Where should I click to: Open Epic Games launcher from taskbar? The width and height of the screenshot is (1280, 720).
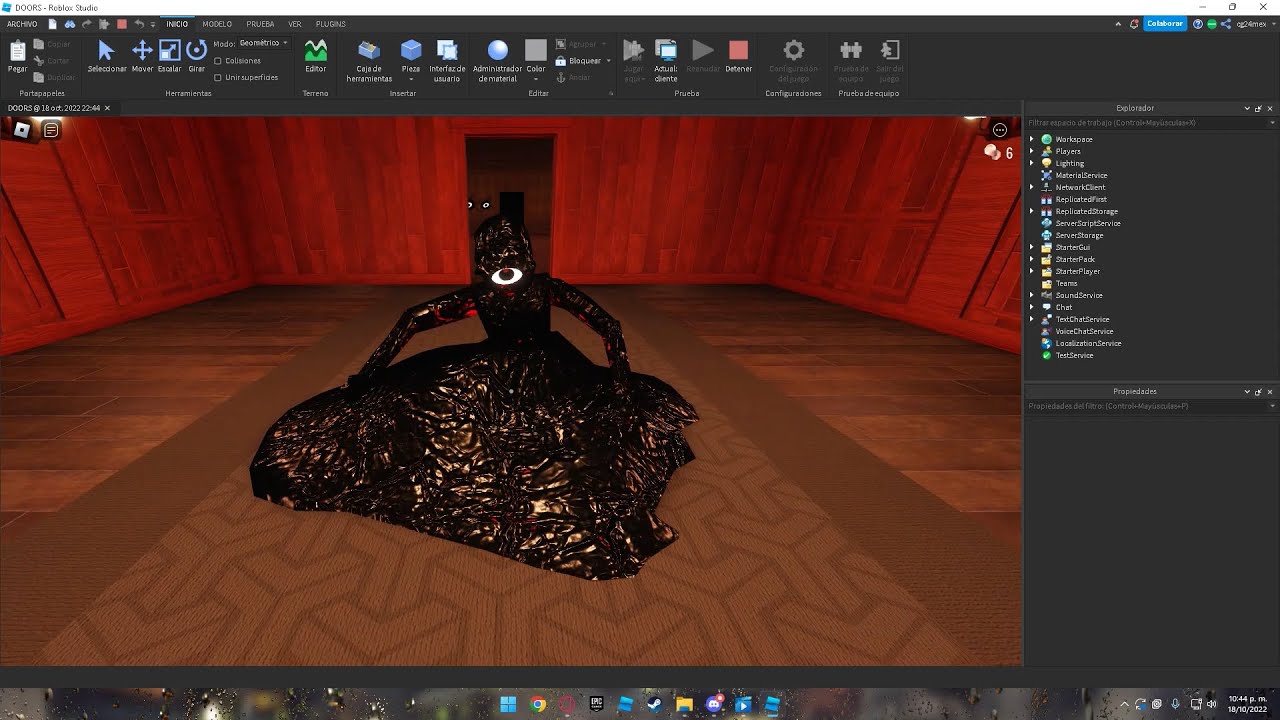tap(596, 704)
